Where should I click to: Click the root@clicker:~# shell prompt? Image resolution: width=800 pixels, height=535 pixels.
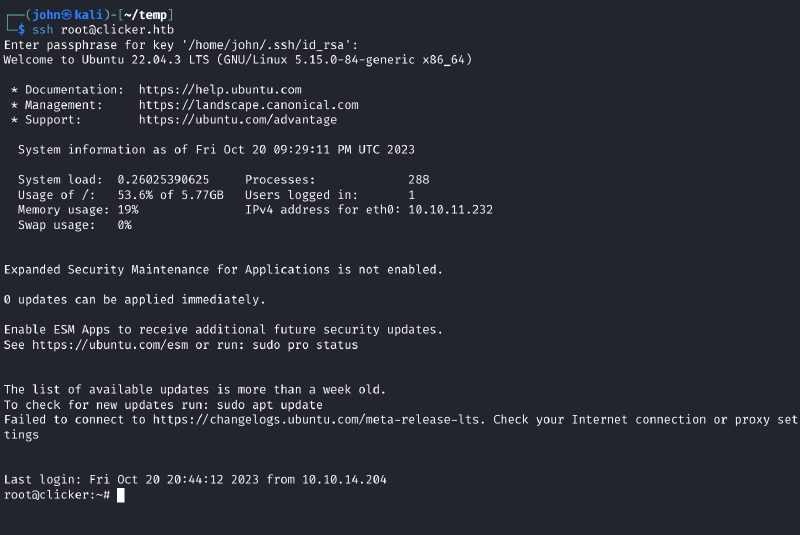[x=57, y=495]
